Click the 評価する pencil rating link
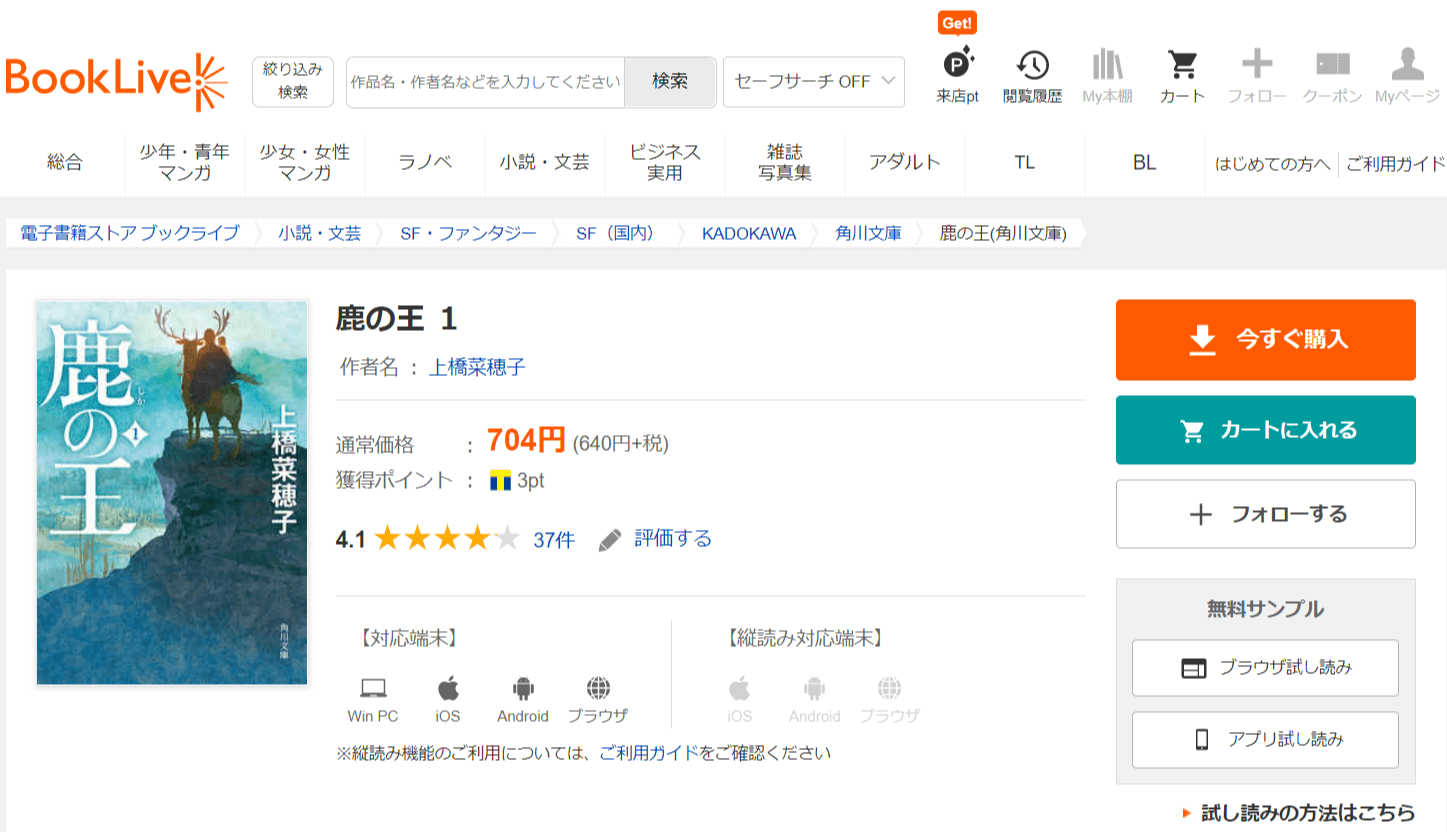This screenshot has height=832, width=1447. pos(656,540)
